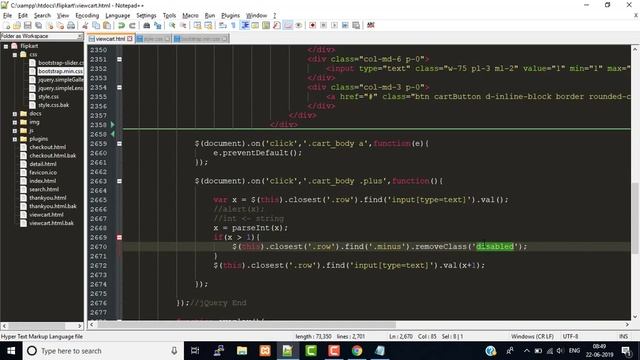Select bootstrap.min.css in the workspace tree

coord(60,71)
